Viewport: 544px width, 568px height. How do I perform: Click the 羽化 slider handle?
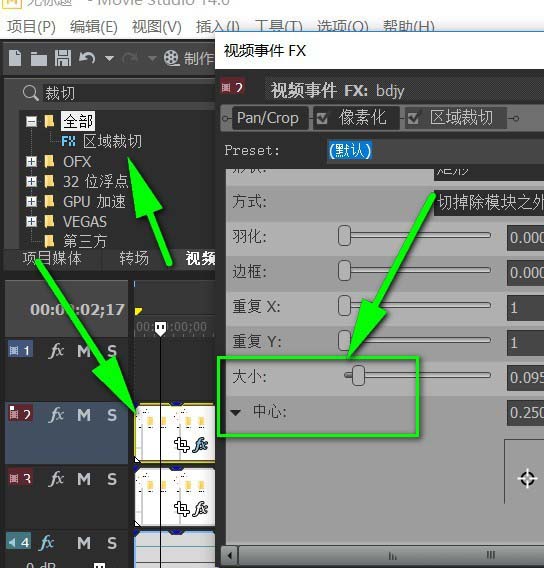click(344, 235)
